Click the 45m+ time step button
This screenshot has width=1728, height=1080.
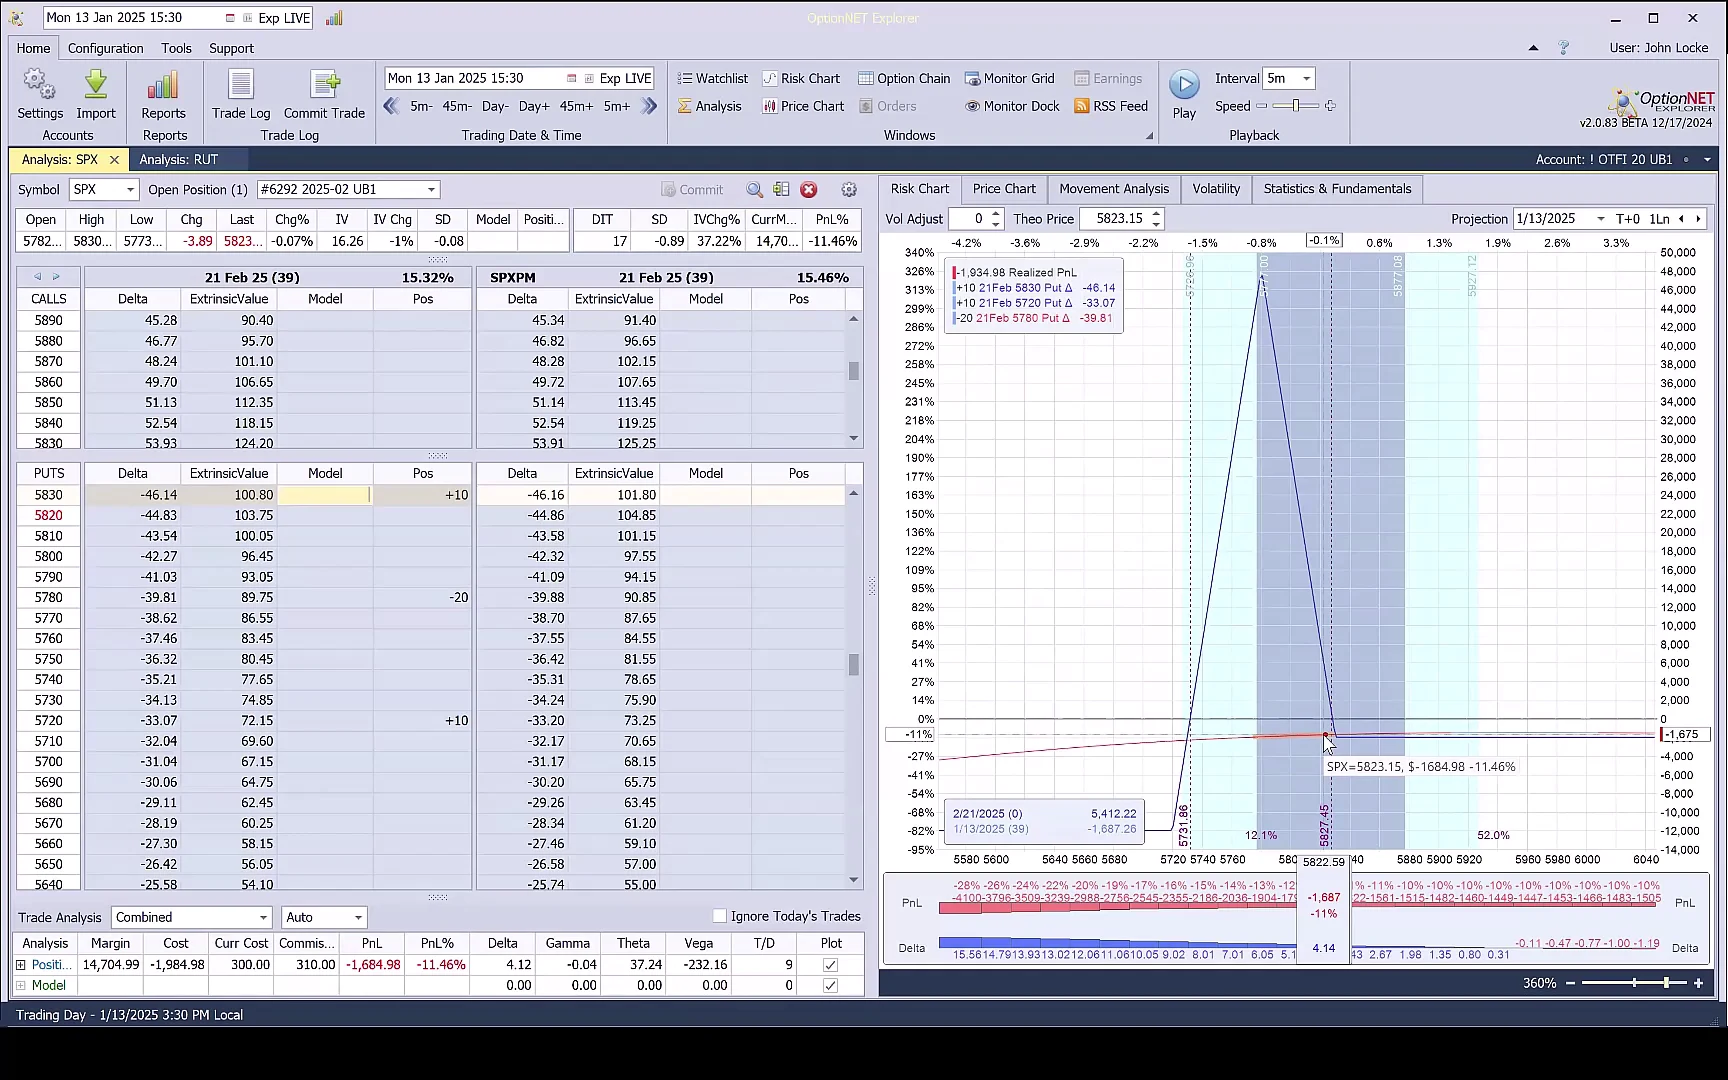pyautogui.click(x=576, y=106)
